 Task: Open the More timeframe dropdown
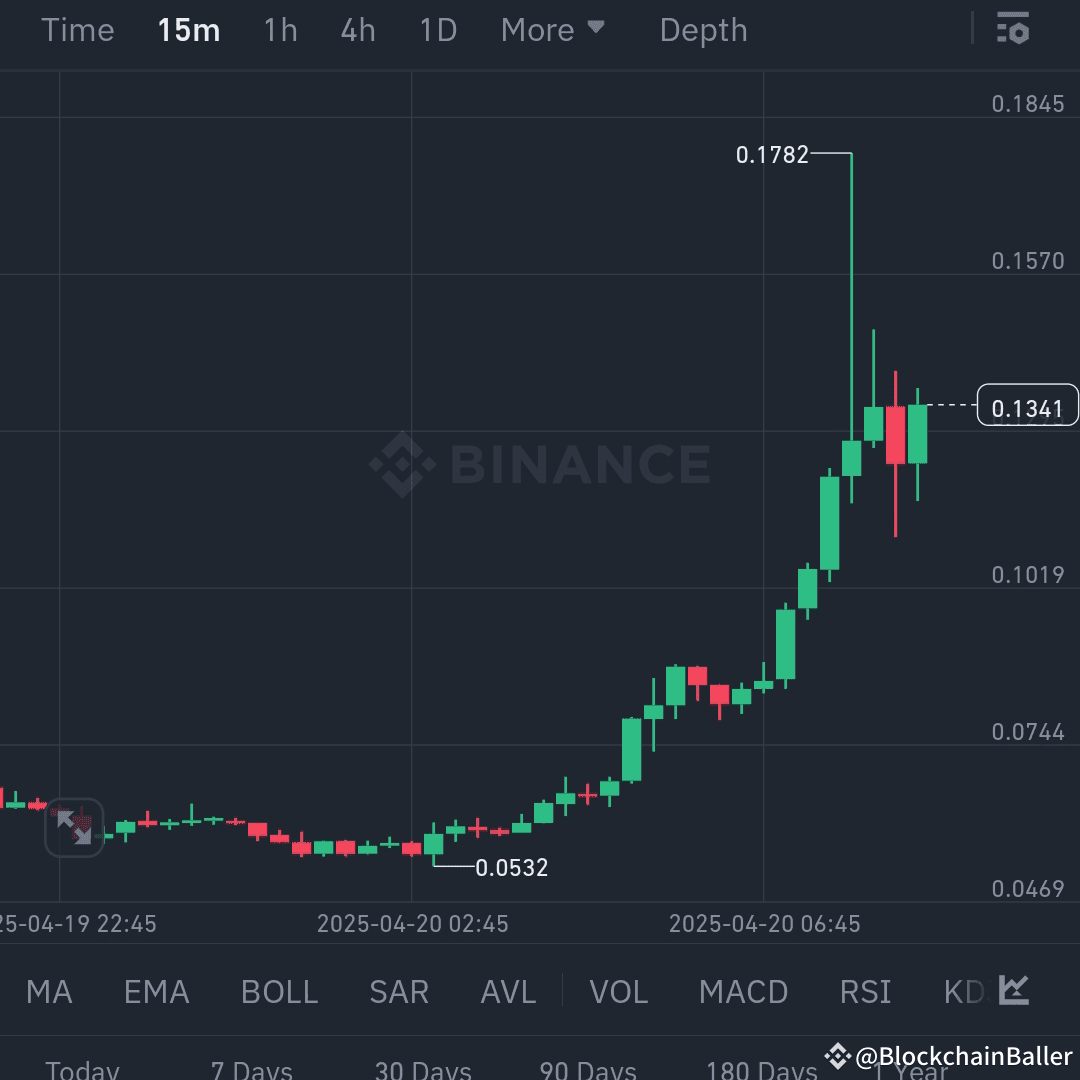(552, 30)
